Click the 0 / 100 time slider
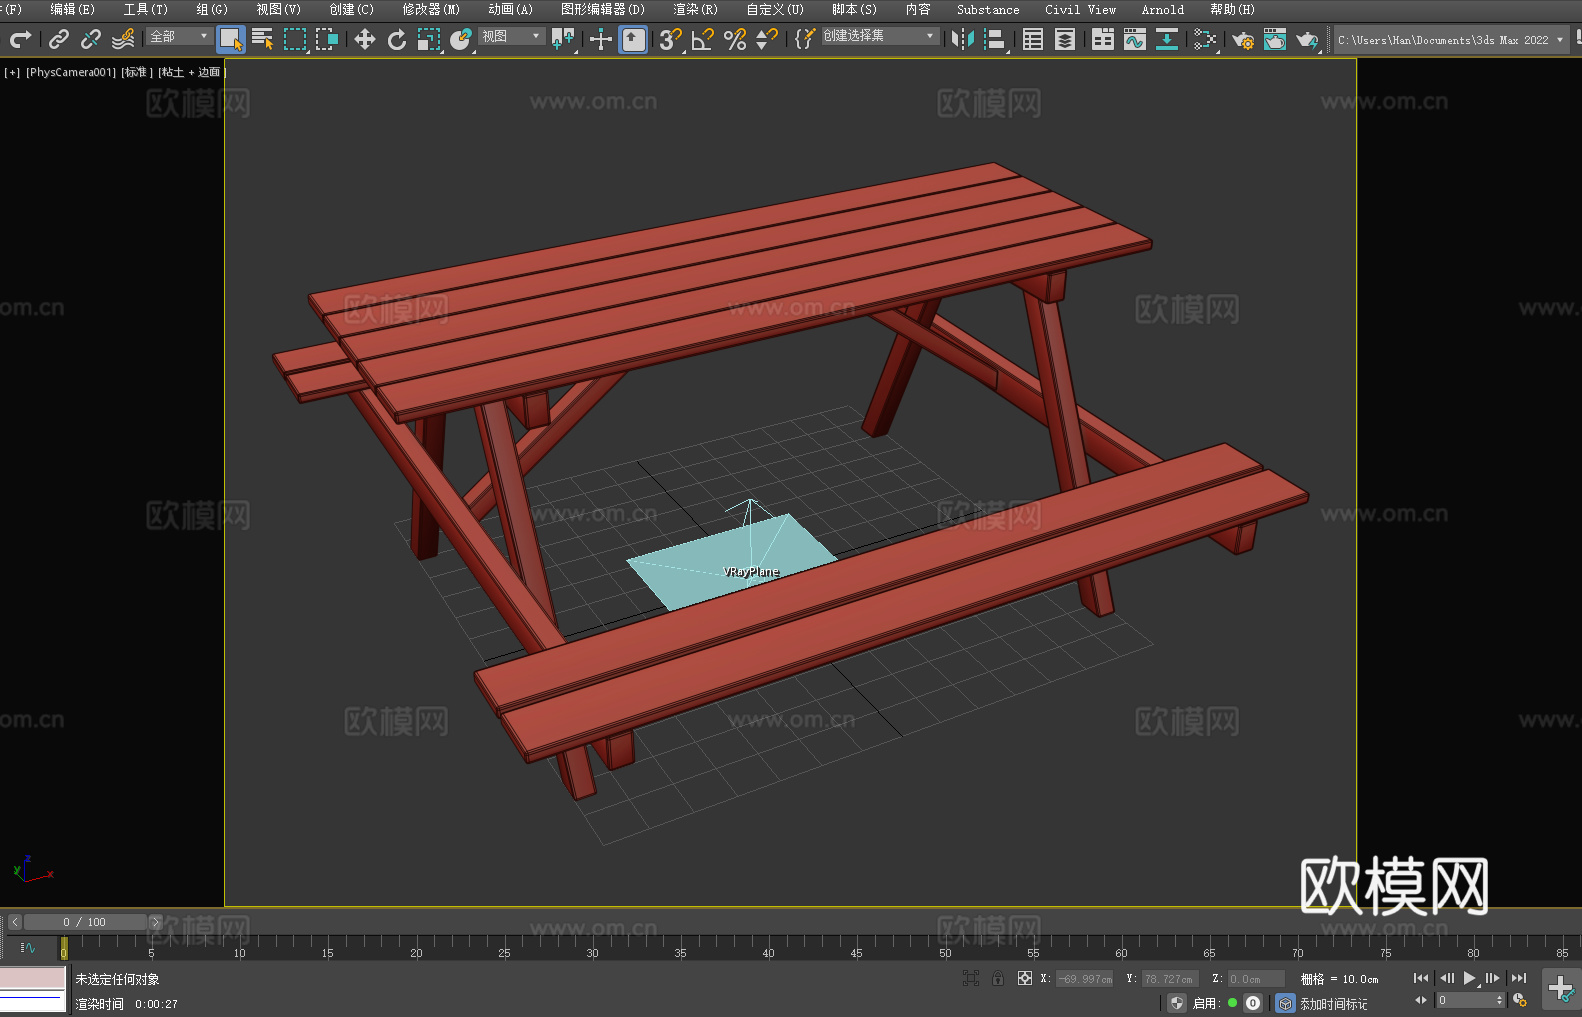The width and height of the screenshot is (1582, 1017). [x=85, y=922]
